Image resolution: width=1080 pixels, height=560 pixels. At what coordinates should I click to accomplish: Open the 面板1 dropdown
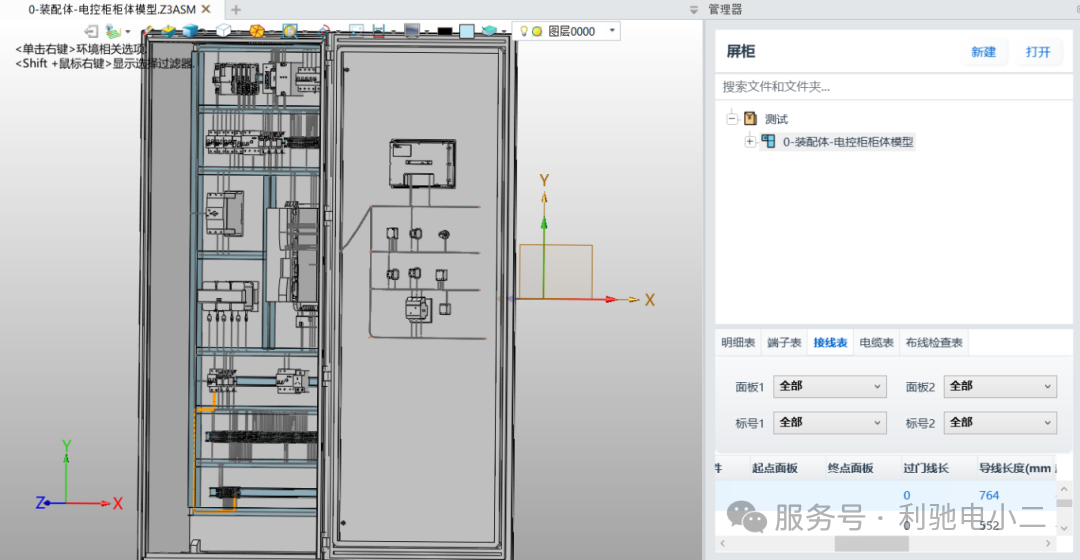829,387
